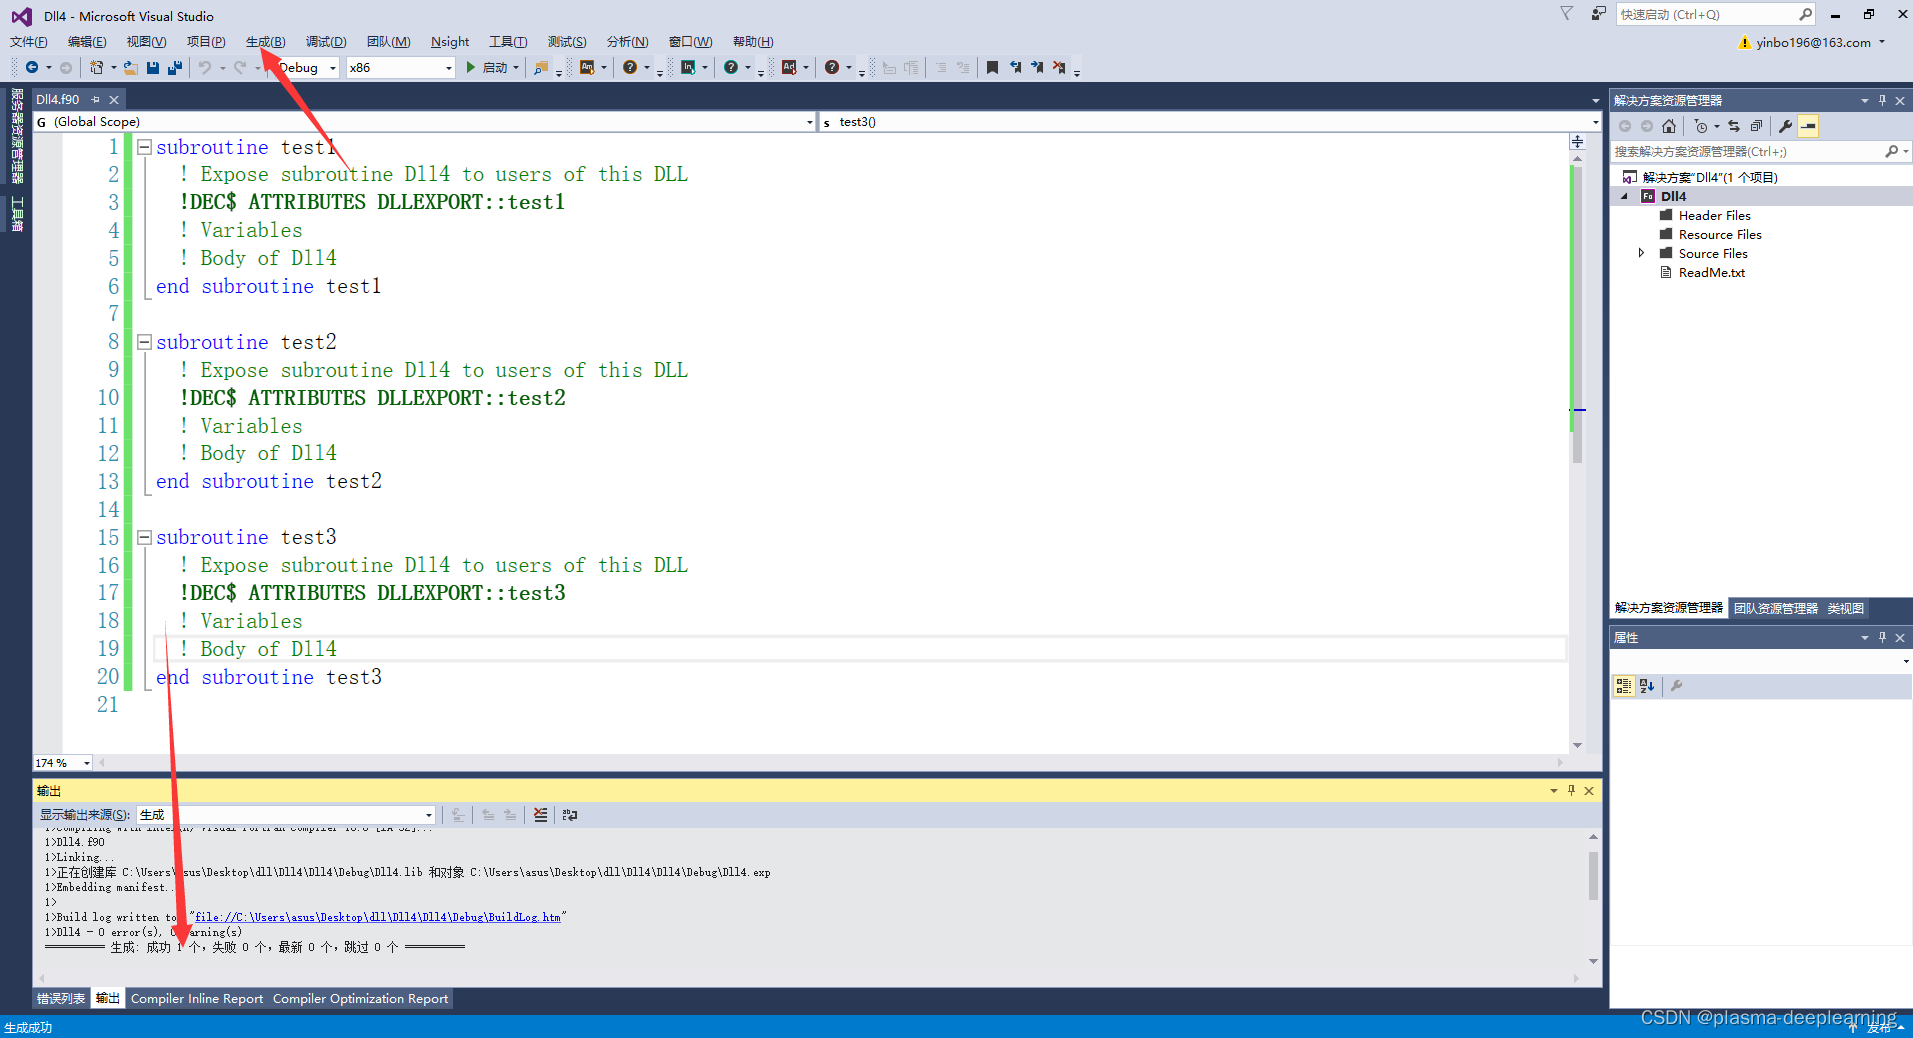
Task: Open the Debug configuration dropdown
Action: [333, 67]
